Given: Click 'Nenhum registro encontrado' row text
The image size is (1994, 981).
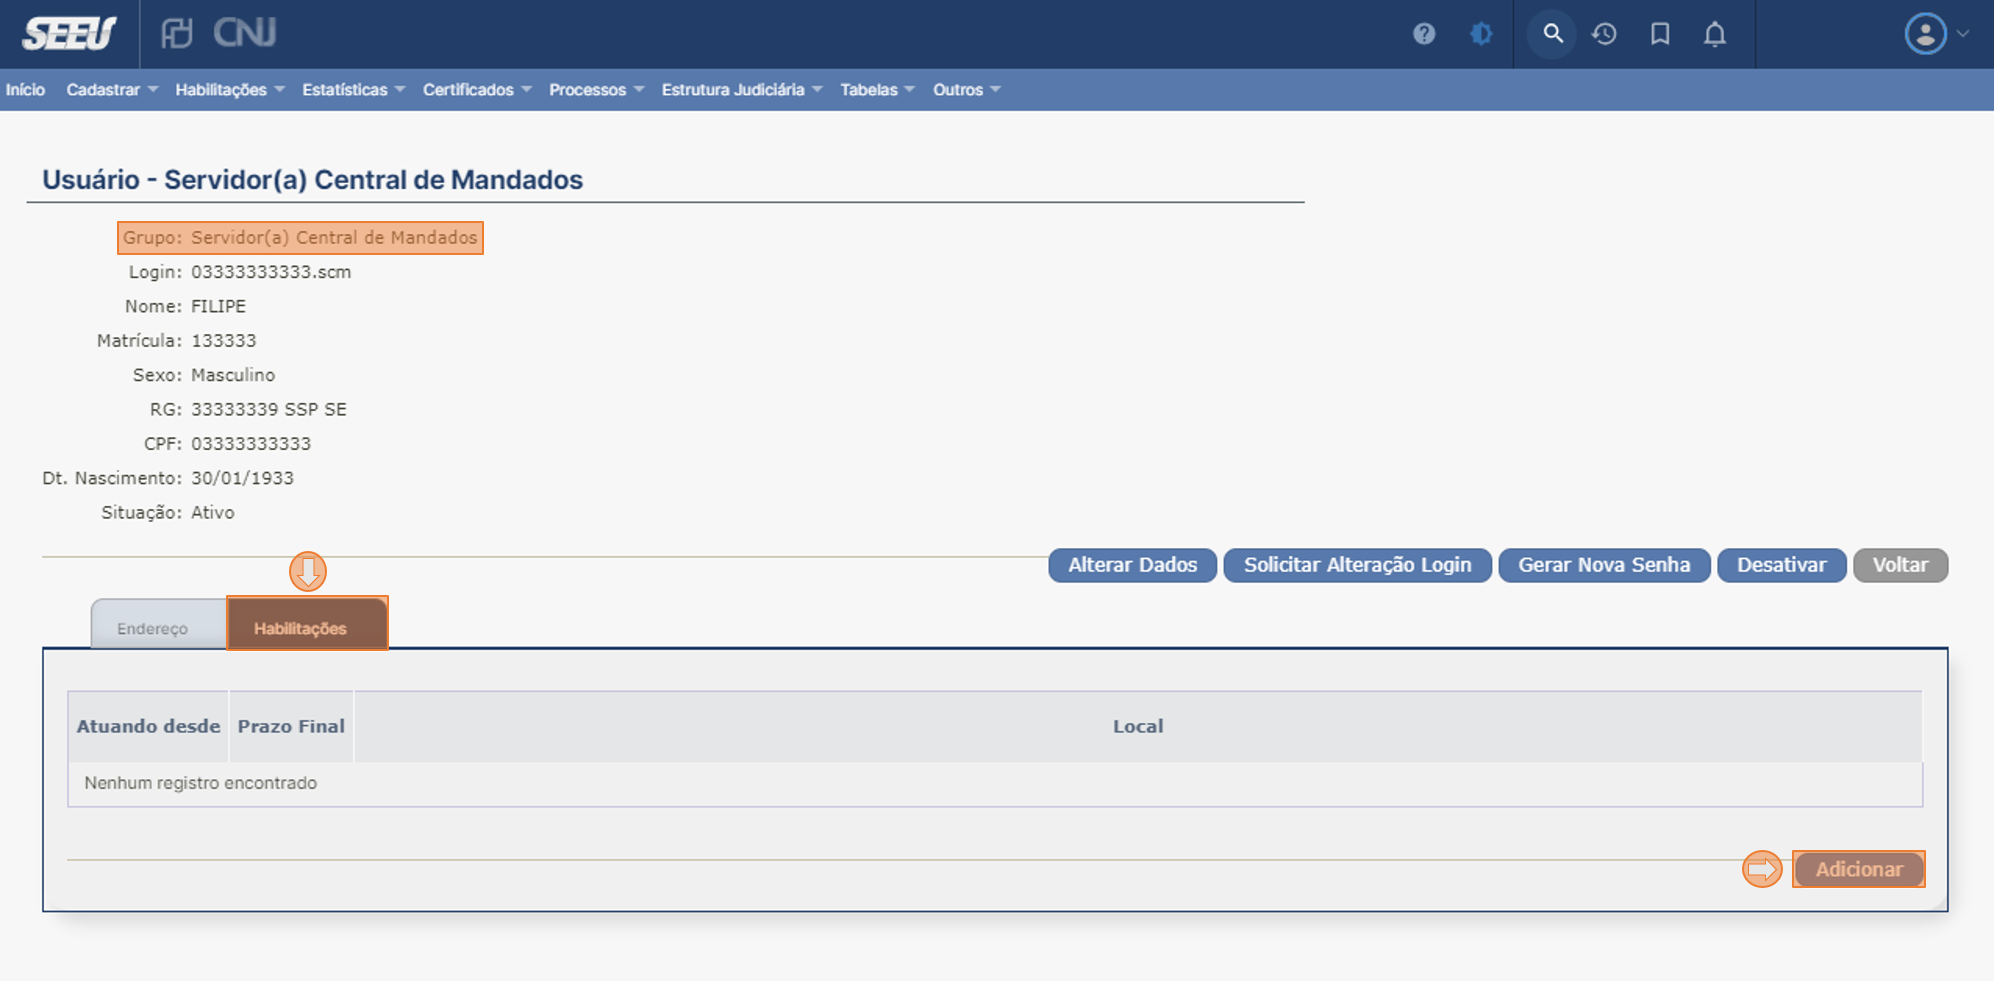Looking at the screenshot, I should tap(200, 783).
